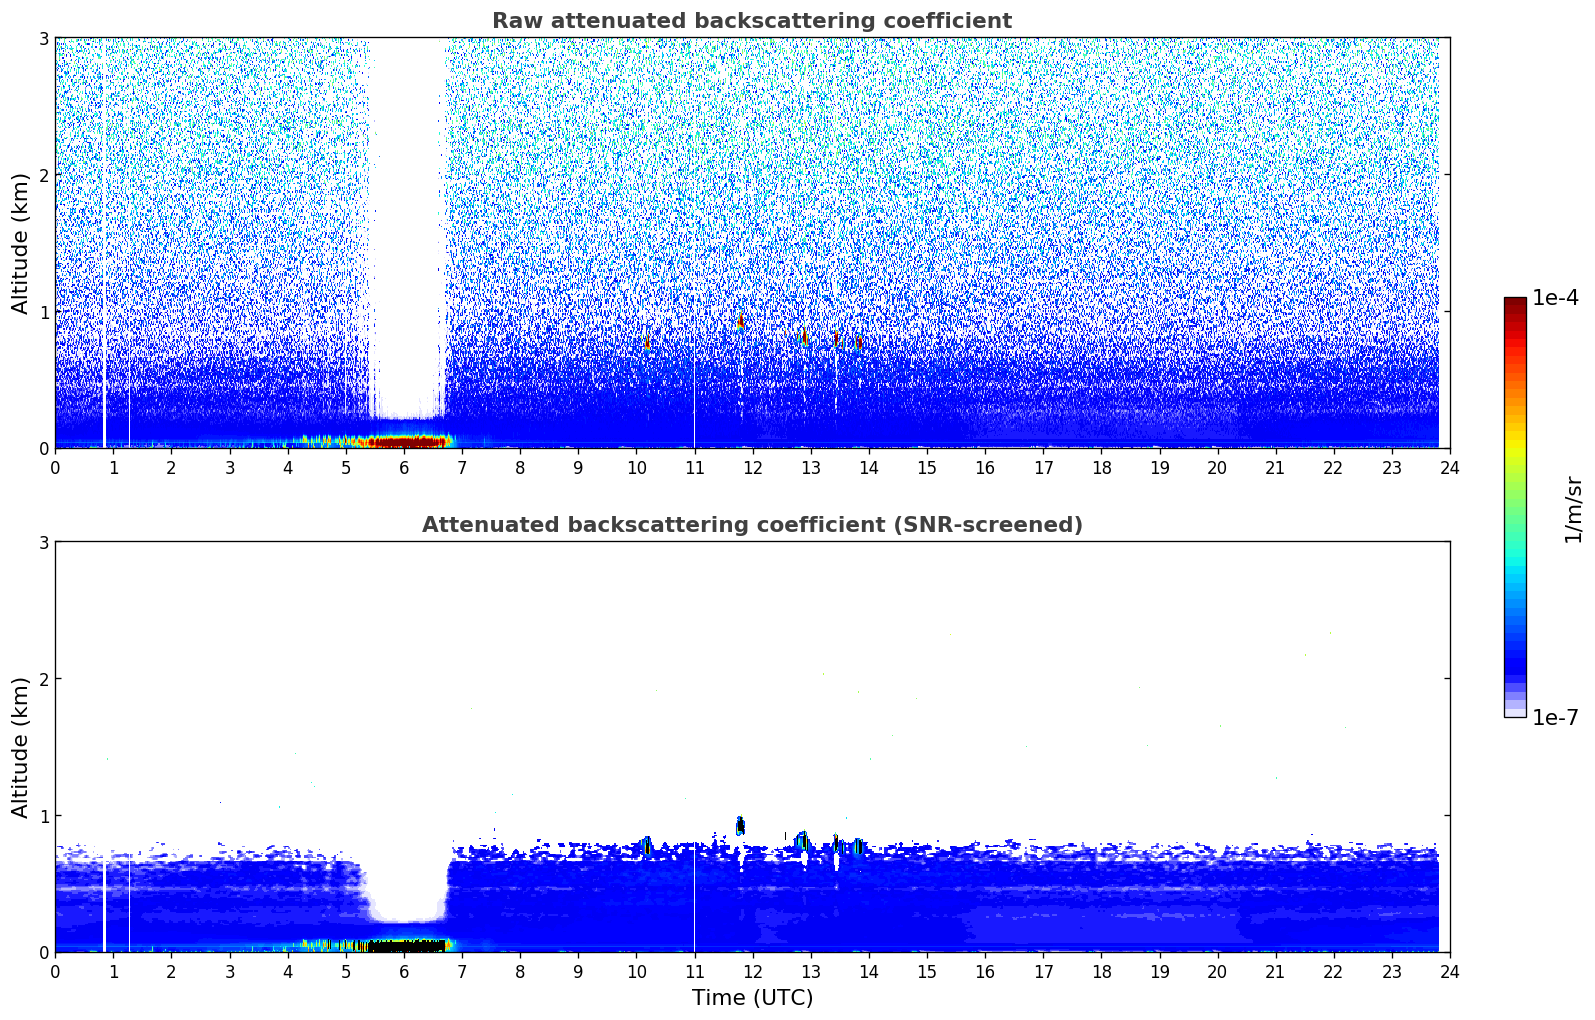Click "Altitude (km)" label of the SNR-screened plot
This screenshot has width=1595, height=1020.
21,747
